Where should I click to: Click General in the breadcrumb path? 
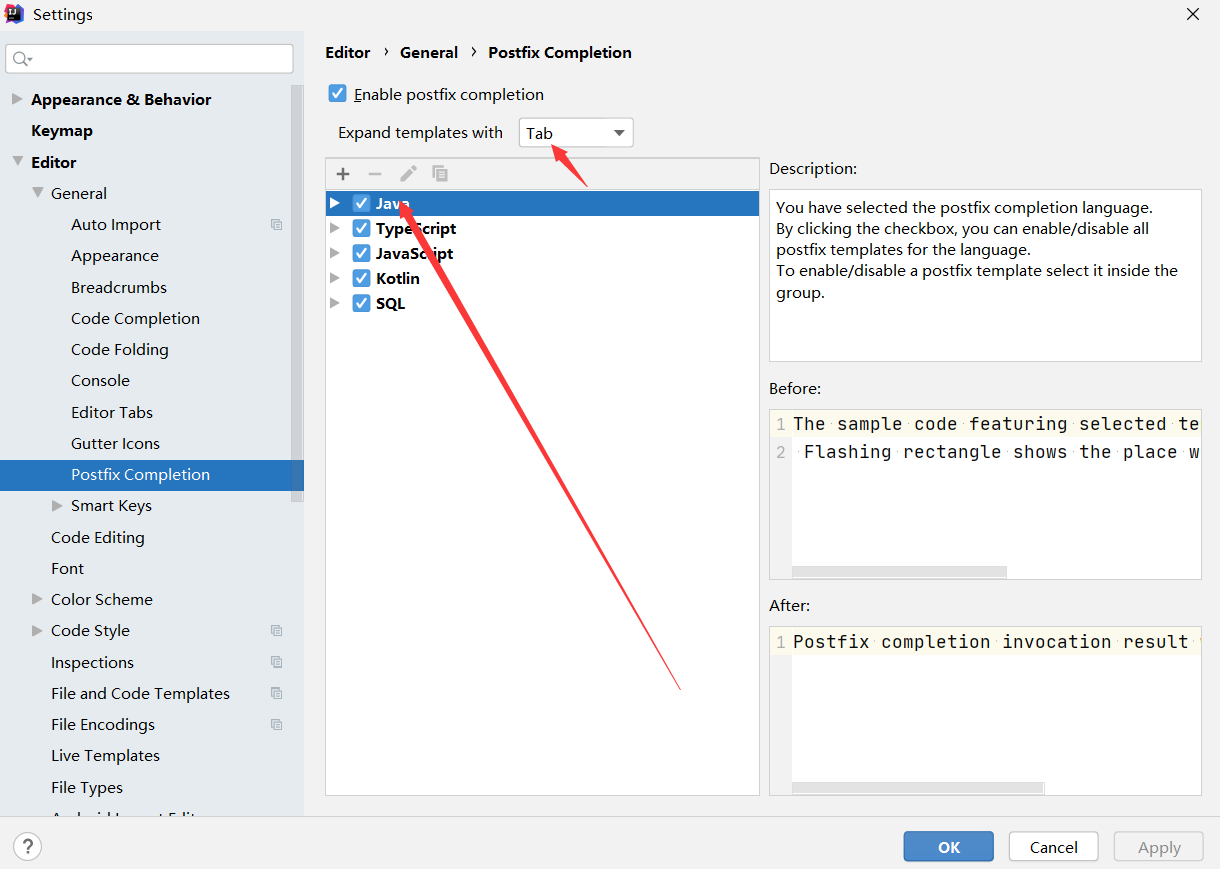point(429,52)
